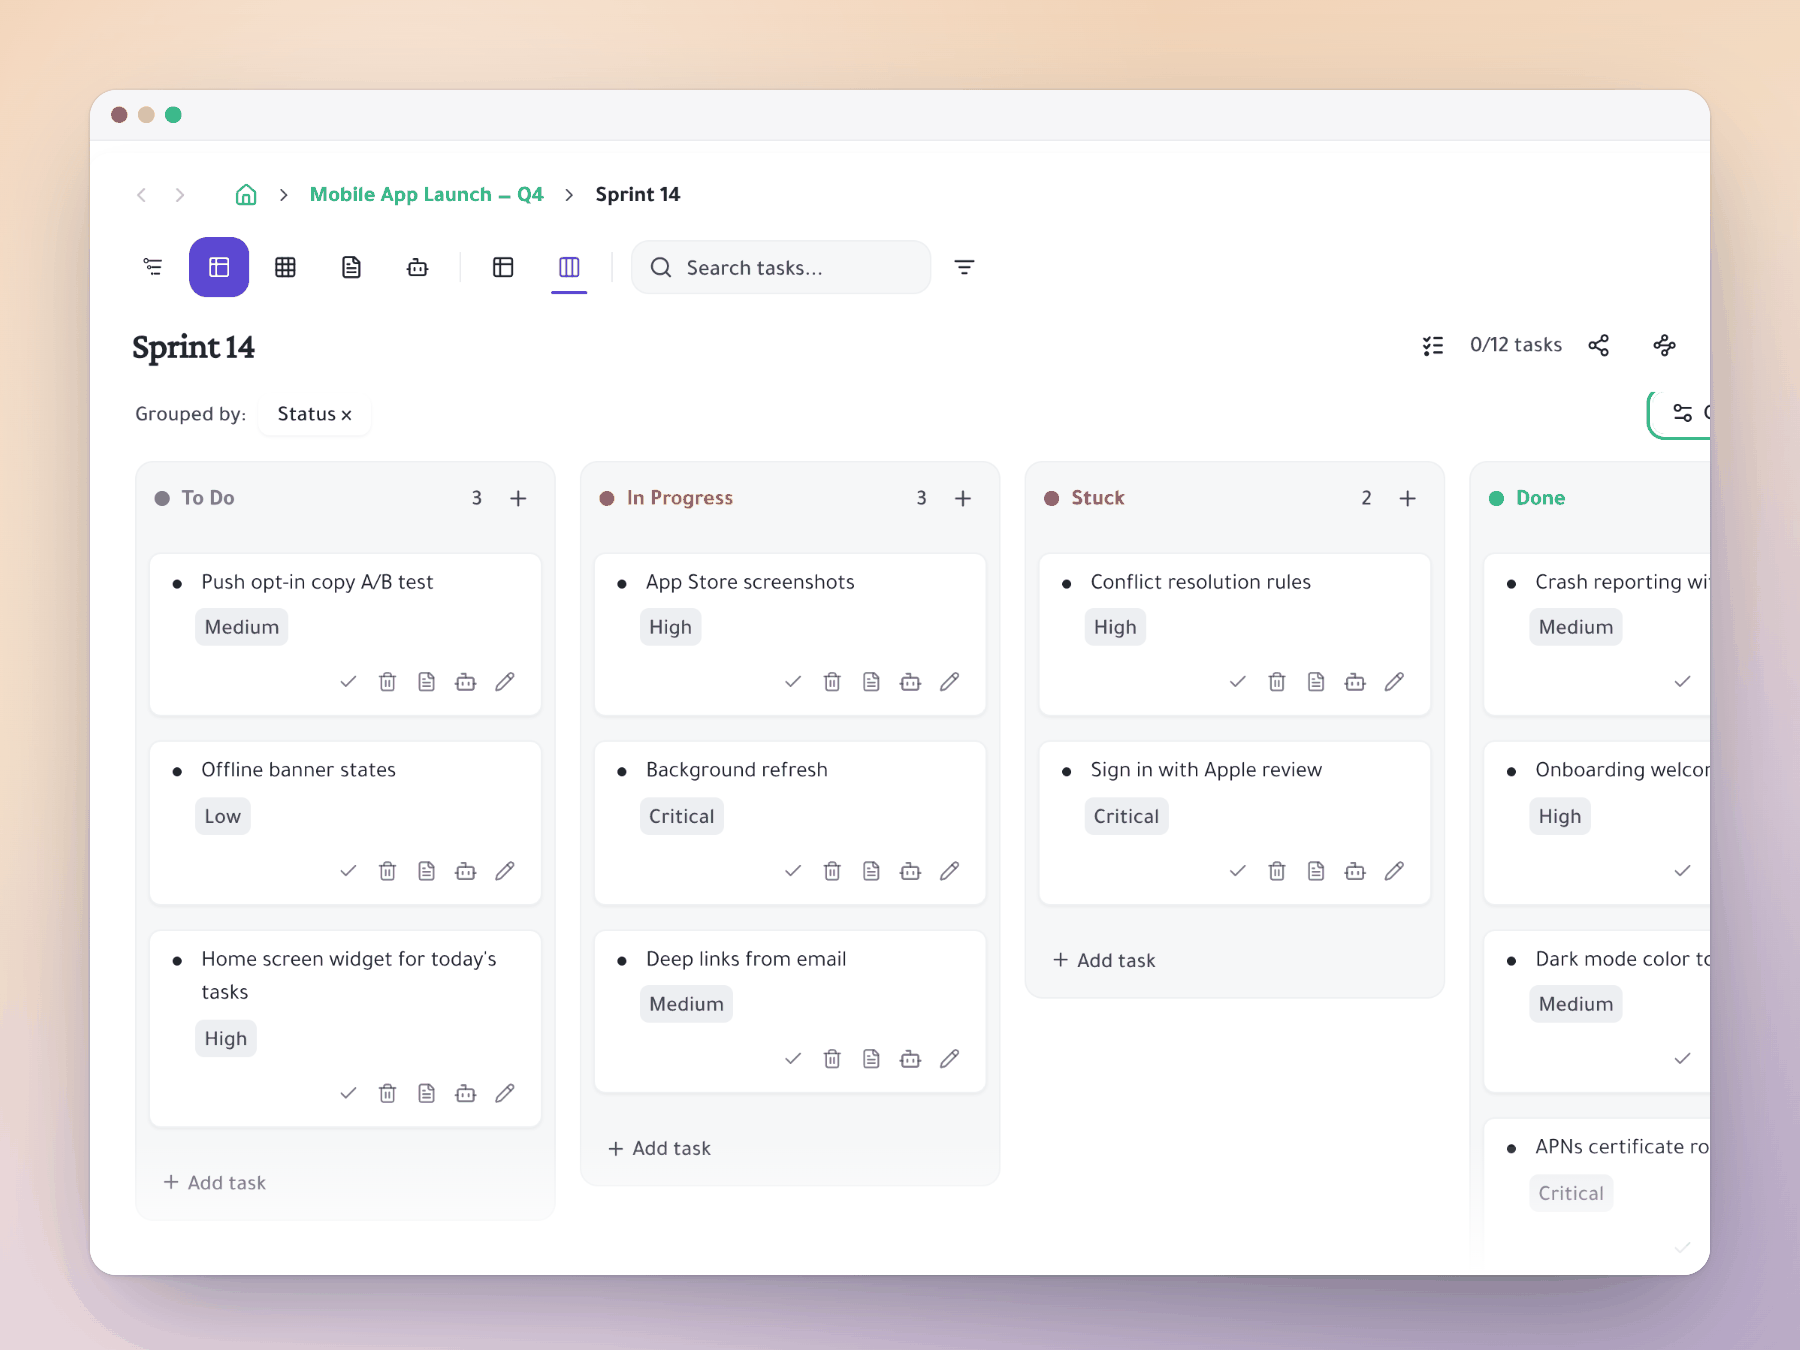Click Add task under To Do column
The width and height of the screenshot is (1800, 1350).
(x=215, y=1182)
